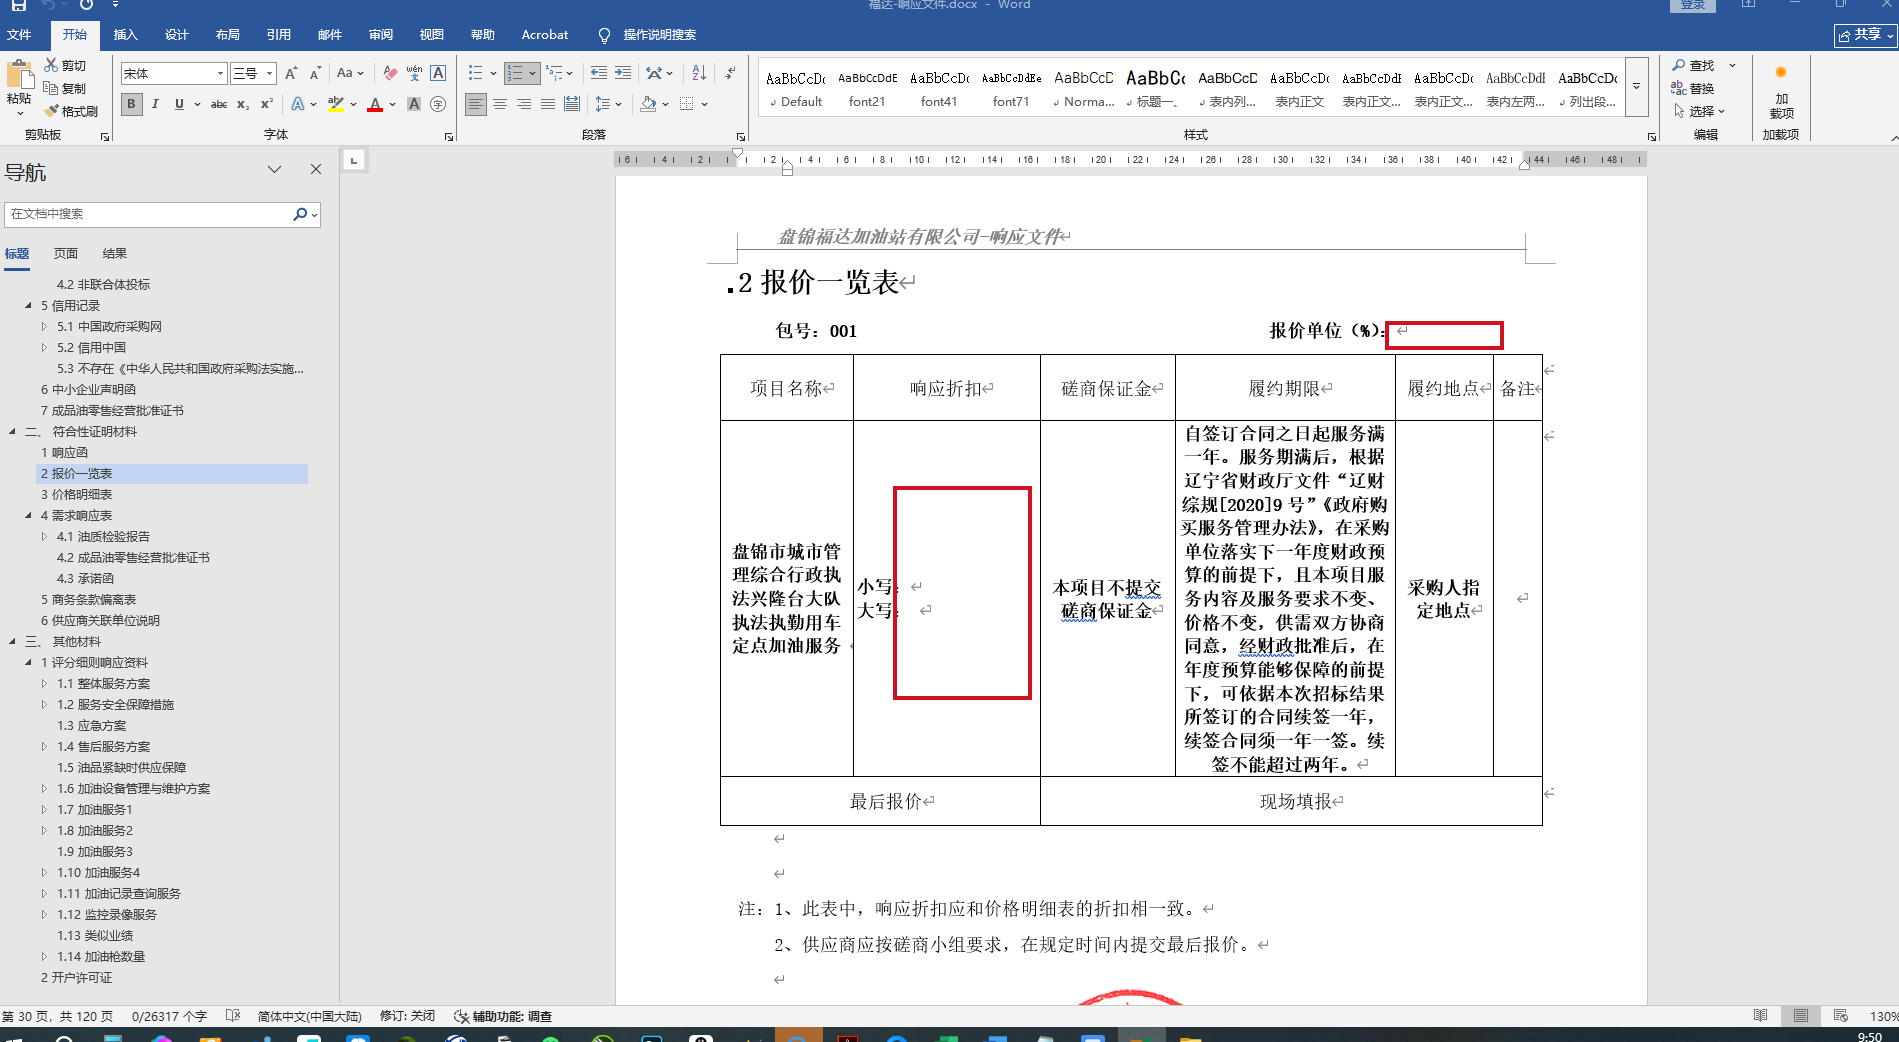Apply the yellow text highlight color

(336, 104)
